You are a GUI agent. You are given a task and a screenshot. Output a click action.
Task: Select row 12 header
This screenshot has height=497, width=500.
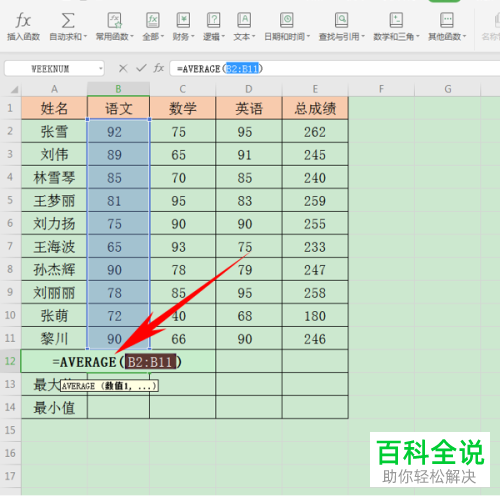pyautogui.click(x=10, y=361)
